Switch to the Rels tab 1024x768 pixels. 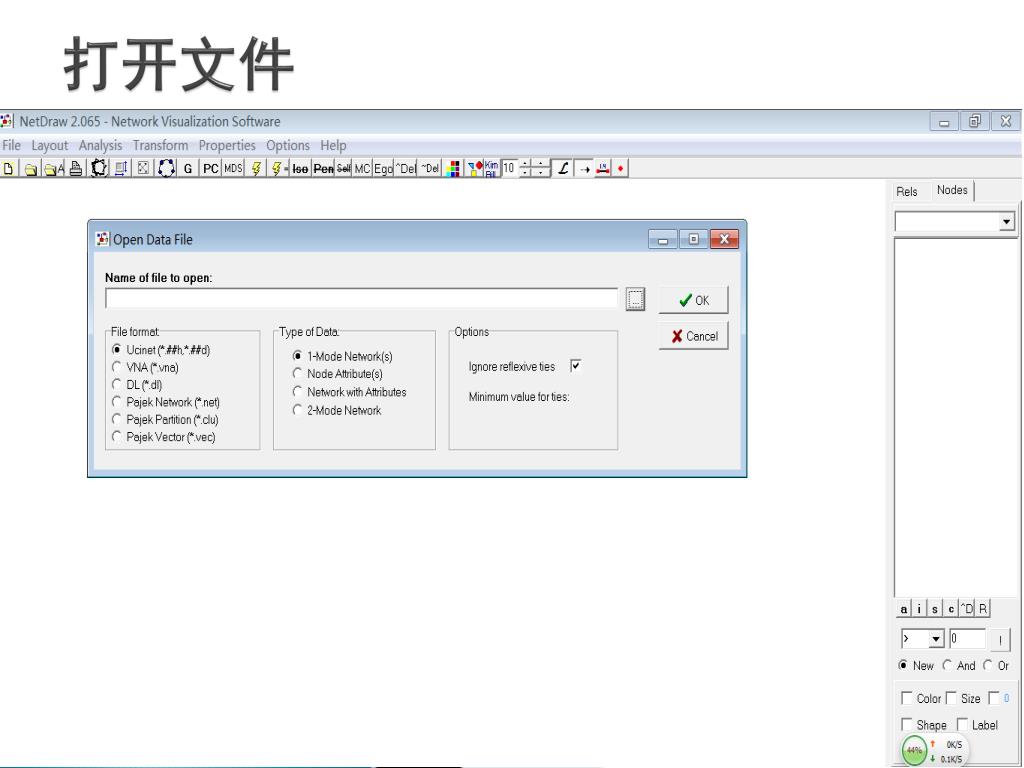(x=906, y=191)
